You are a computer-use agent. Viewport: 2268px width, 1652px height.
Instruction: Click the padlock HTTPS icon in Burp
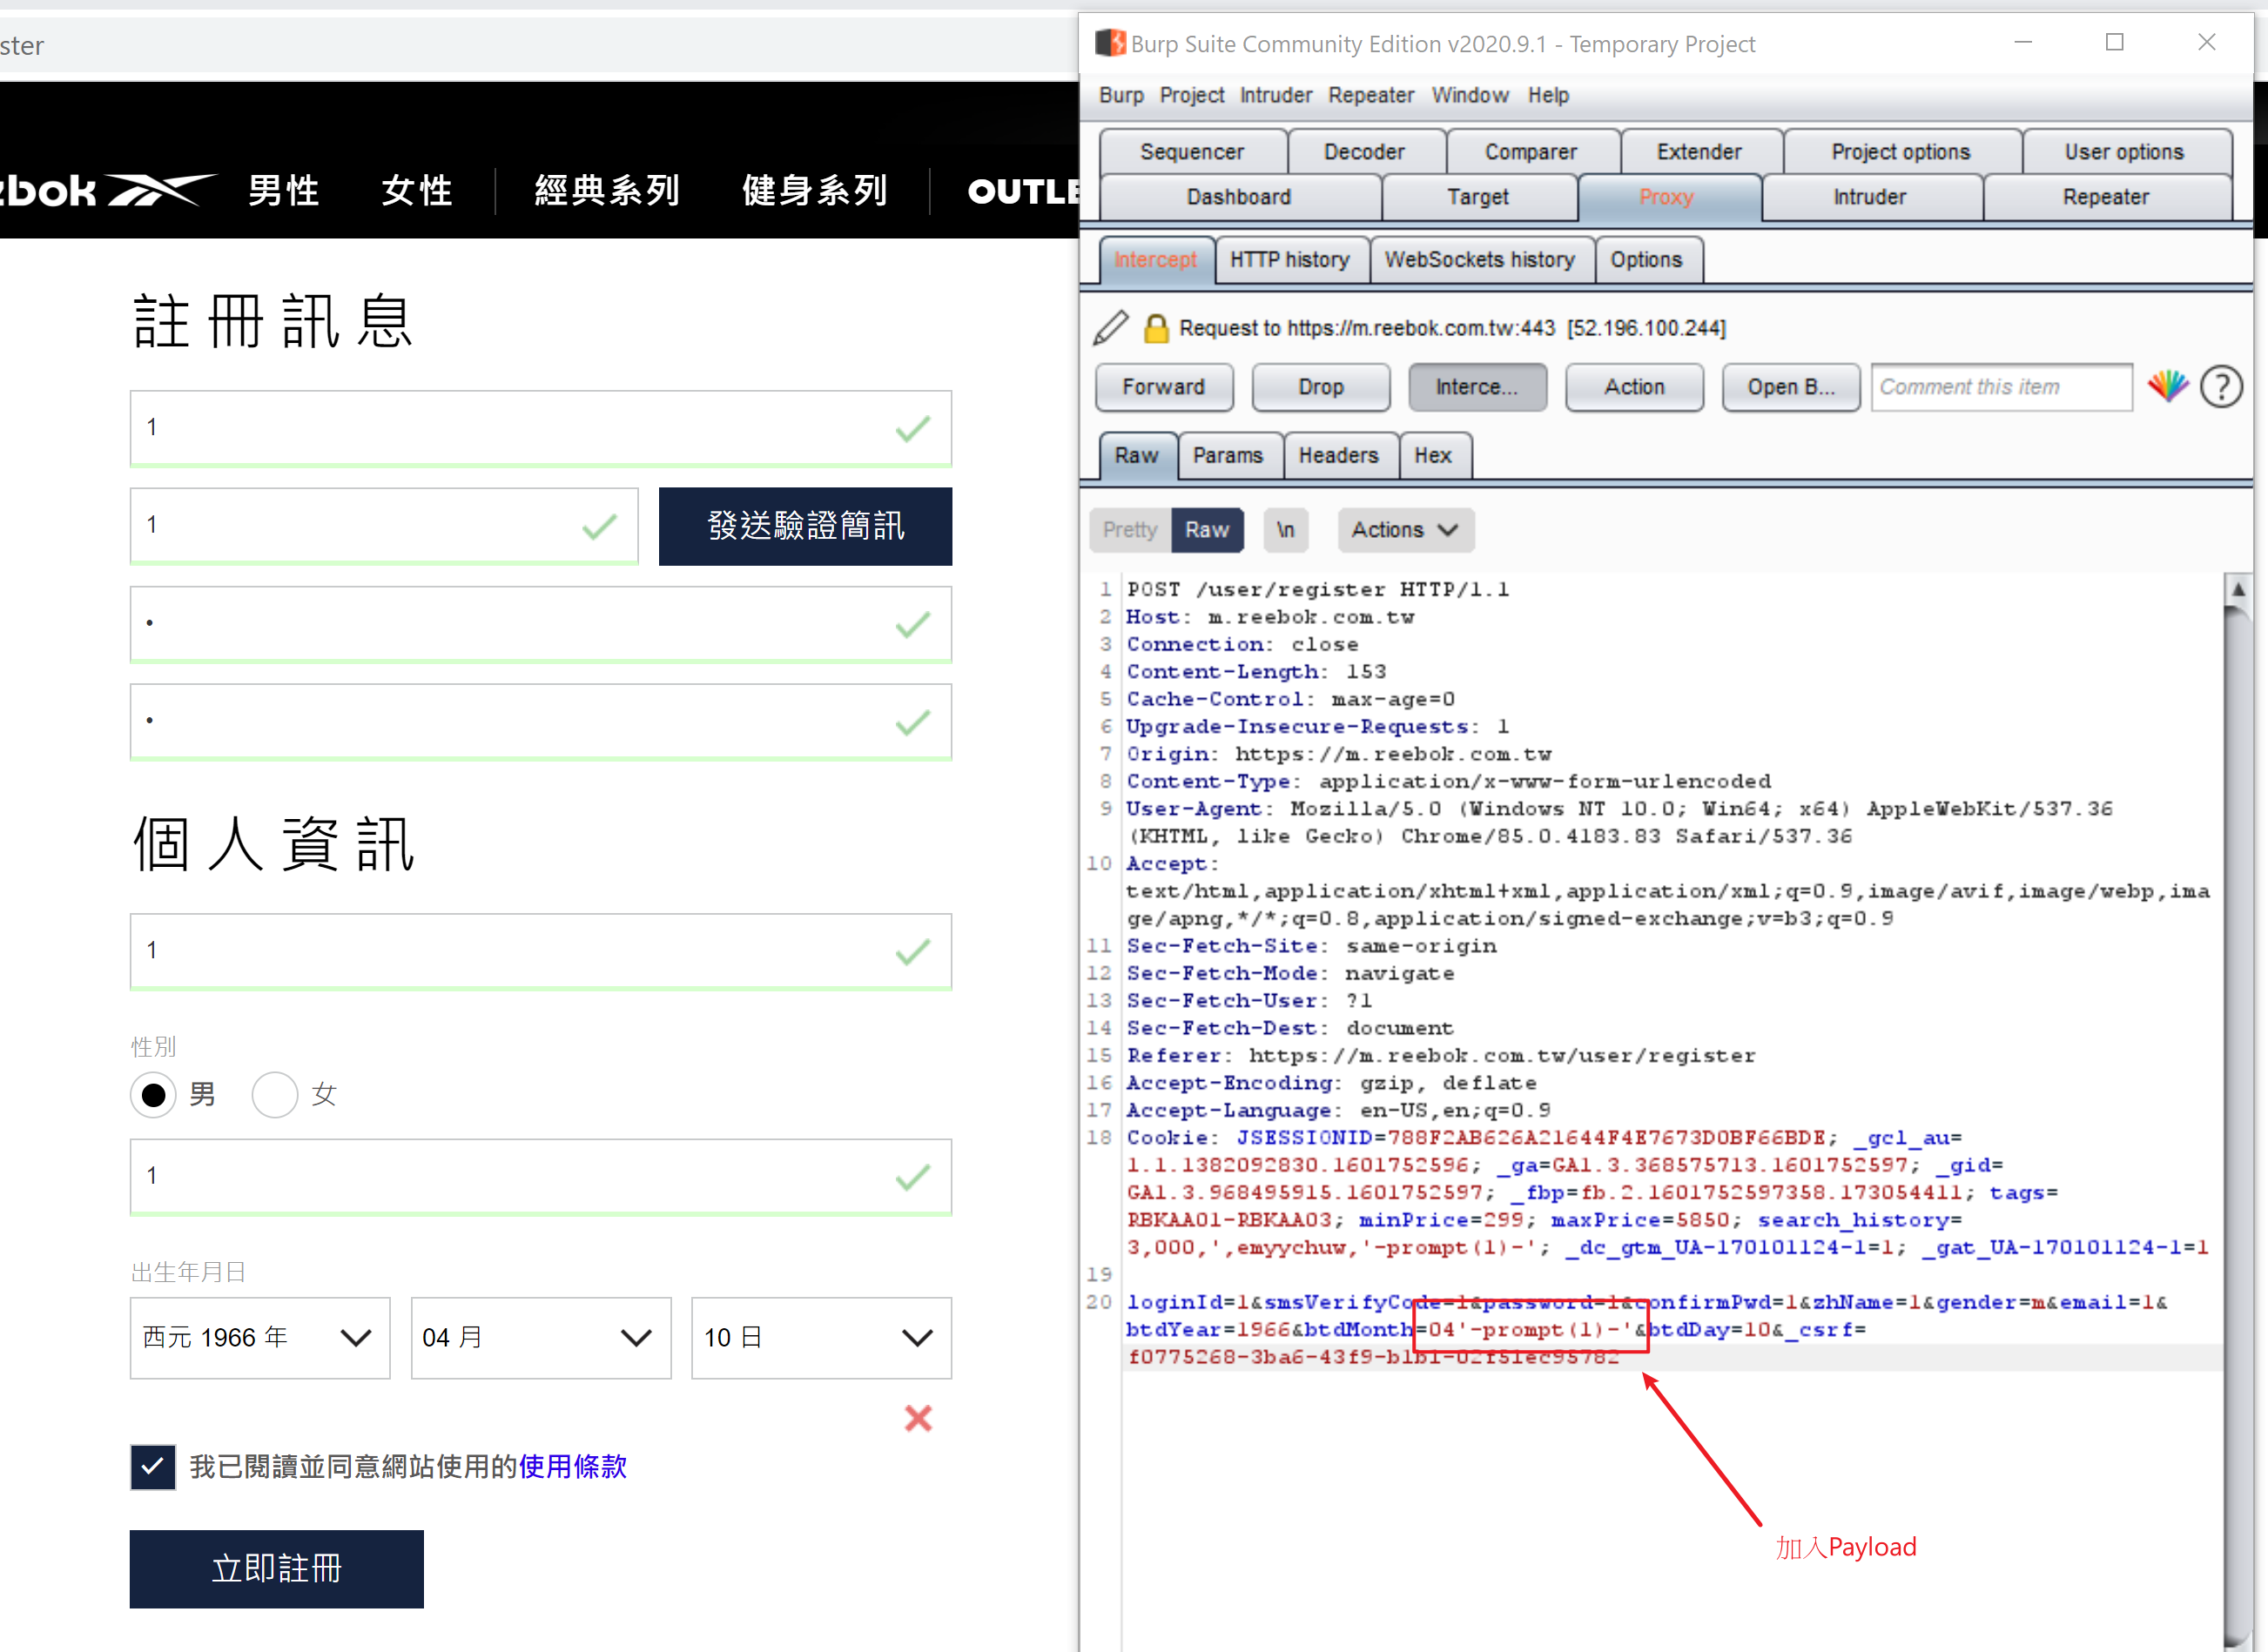[x=1156, y=328]
